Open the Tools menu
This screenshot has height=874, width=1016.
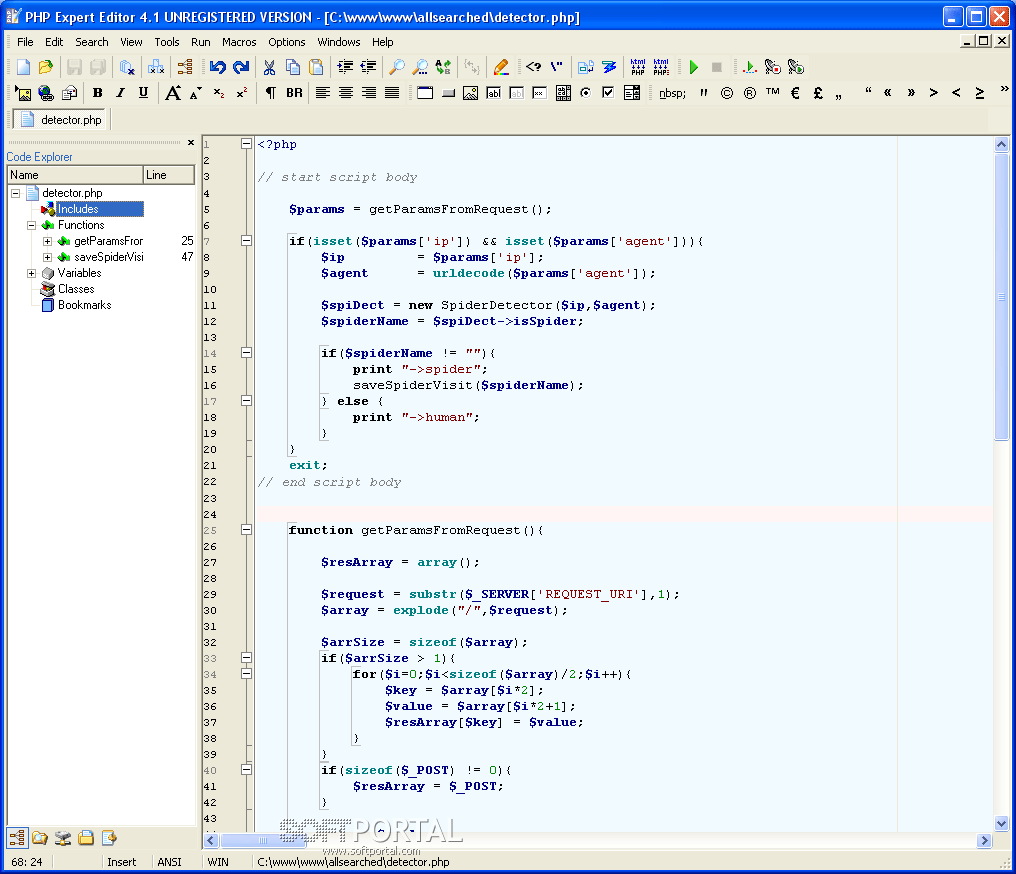point(167,42)
